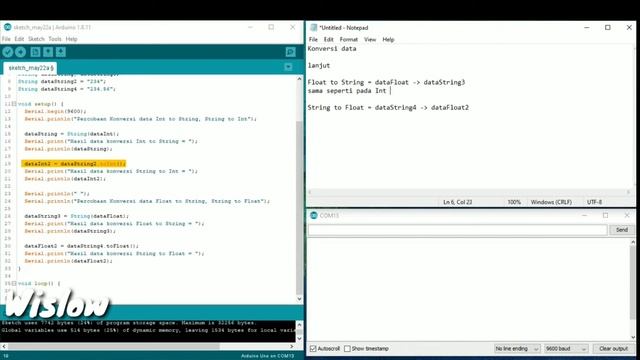Viewport: 640px width, 360px height.
Task: Maximize the Notepad window
Action: [607, 27]
